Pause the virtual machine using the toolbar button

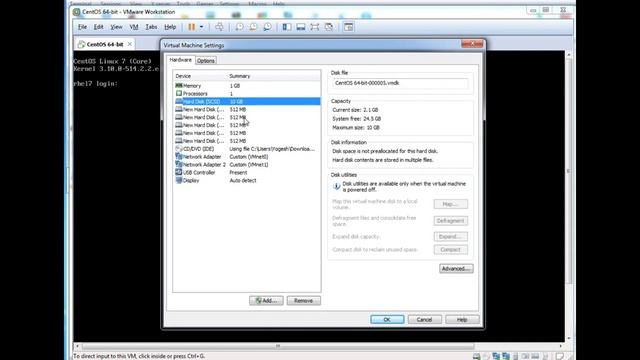click(x=191, y=27)
